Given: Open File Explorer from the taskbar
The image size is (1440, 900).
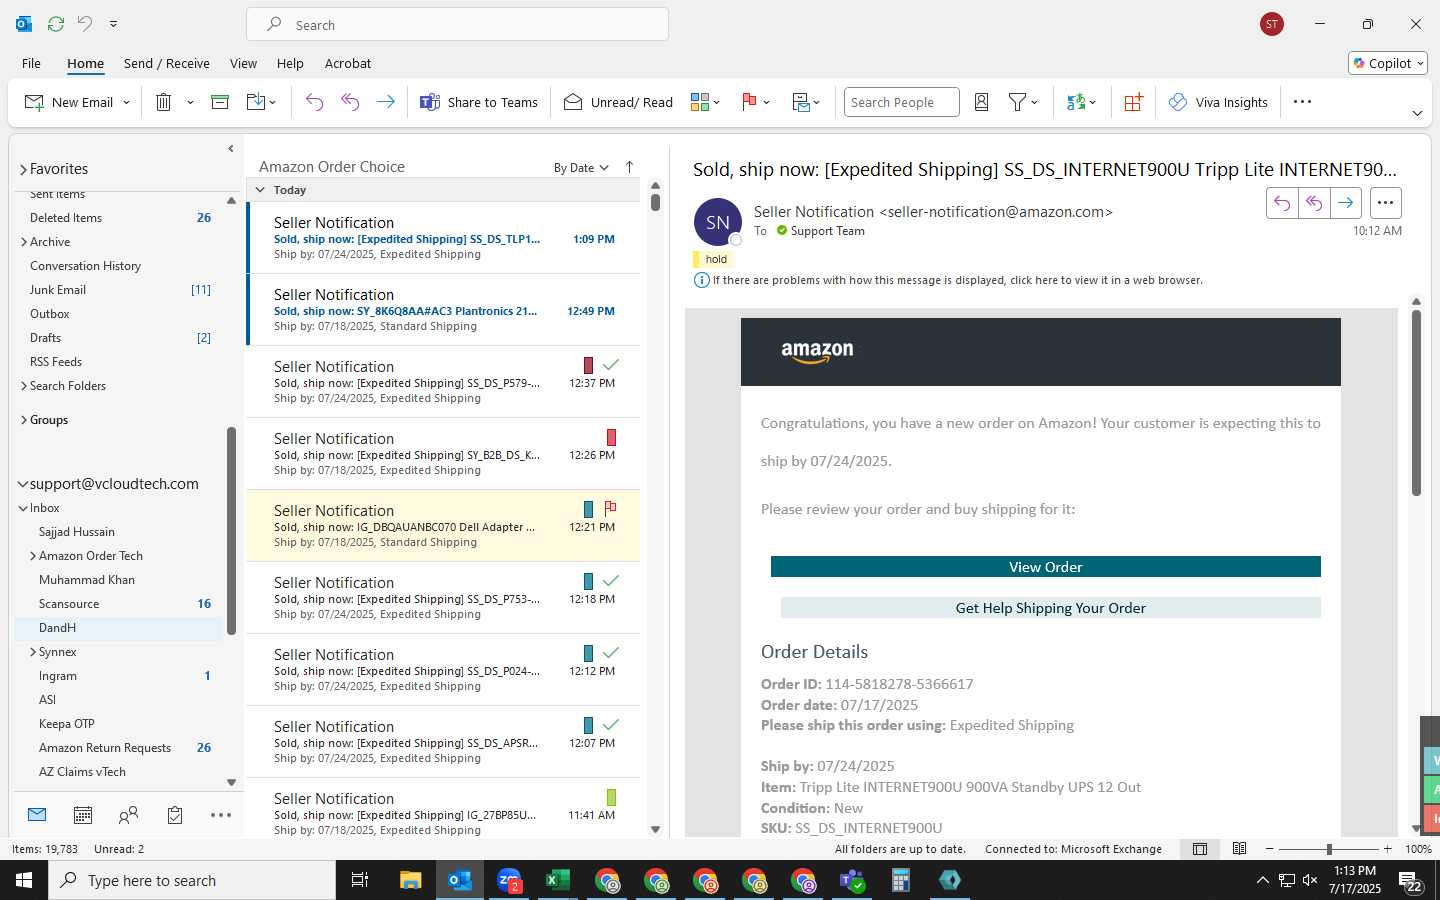Looking at the screenshot, I should [410, 880].
